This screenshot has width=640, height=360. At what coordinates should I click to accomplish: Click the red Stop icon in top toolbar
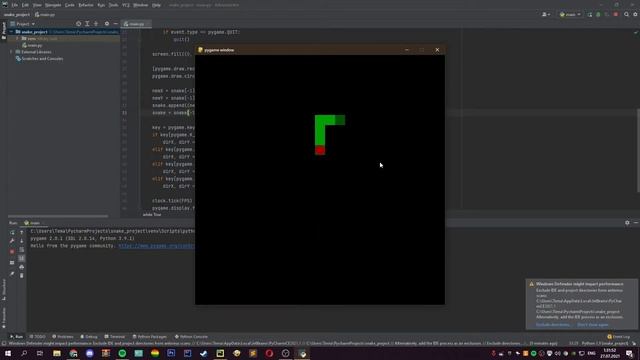[x=616, y=15]
